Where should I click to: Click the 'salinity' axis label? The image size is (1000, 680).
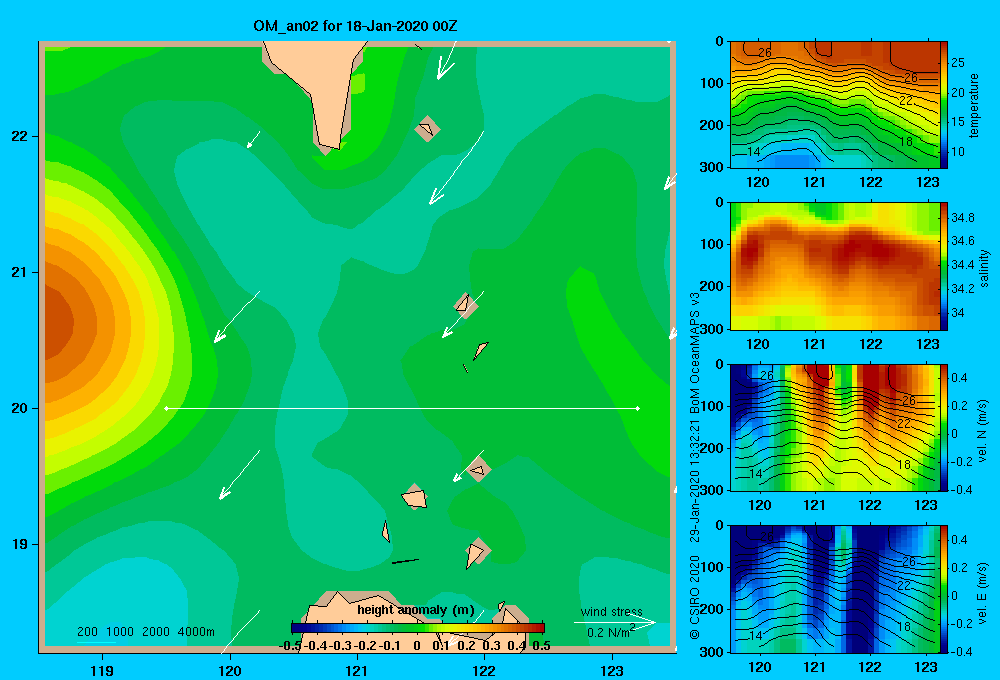[984, 268]
